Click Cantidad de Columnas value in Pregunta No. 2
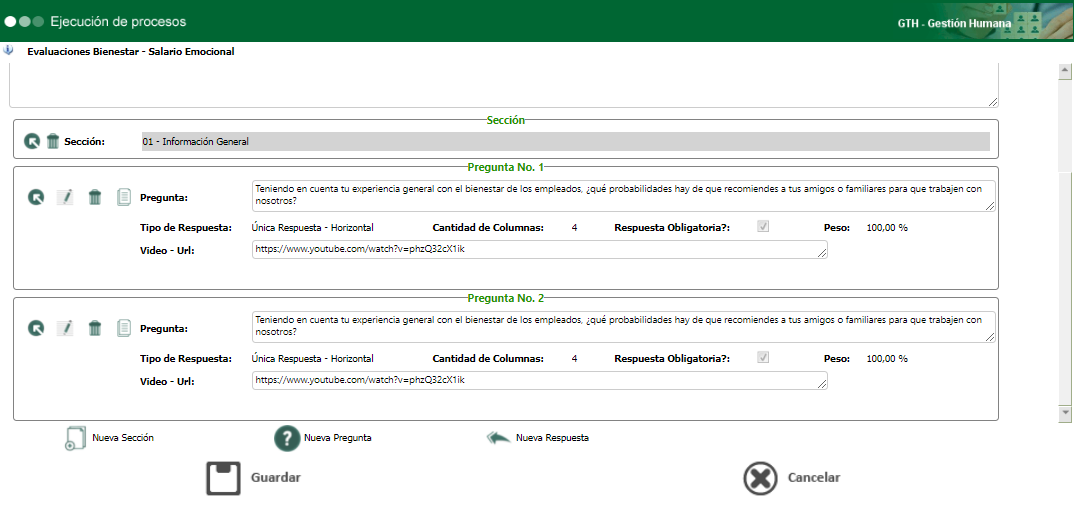1074x507 pixels. (x=574, y=358)
